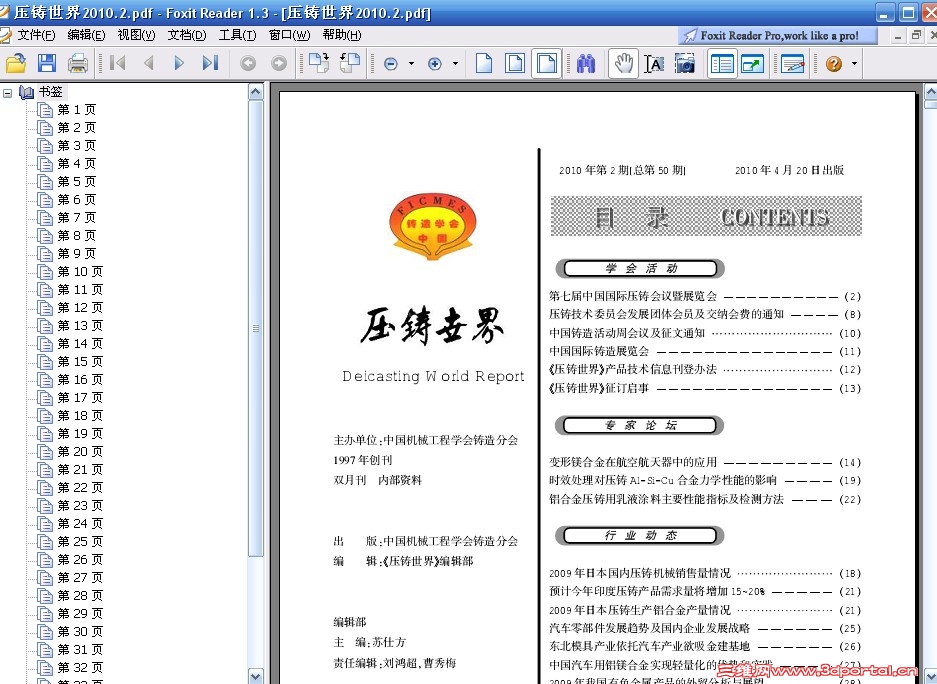Click bookmark panel scrollbar down arrow
This screenshot has width=937, height=684.
tap(256, 676)
